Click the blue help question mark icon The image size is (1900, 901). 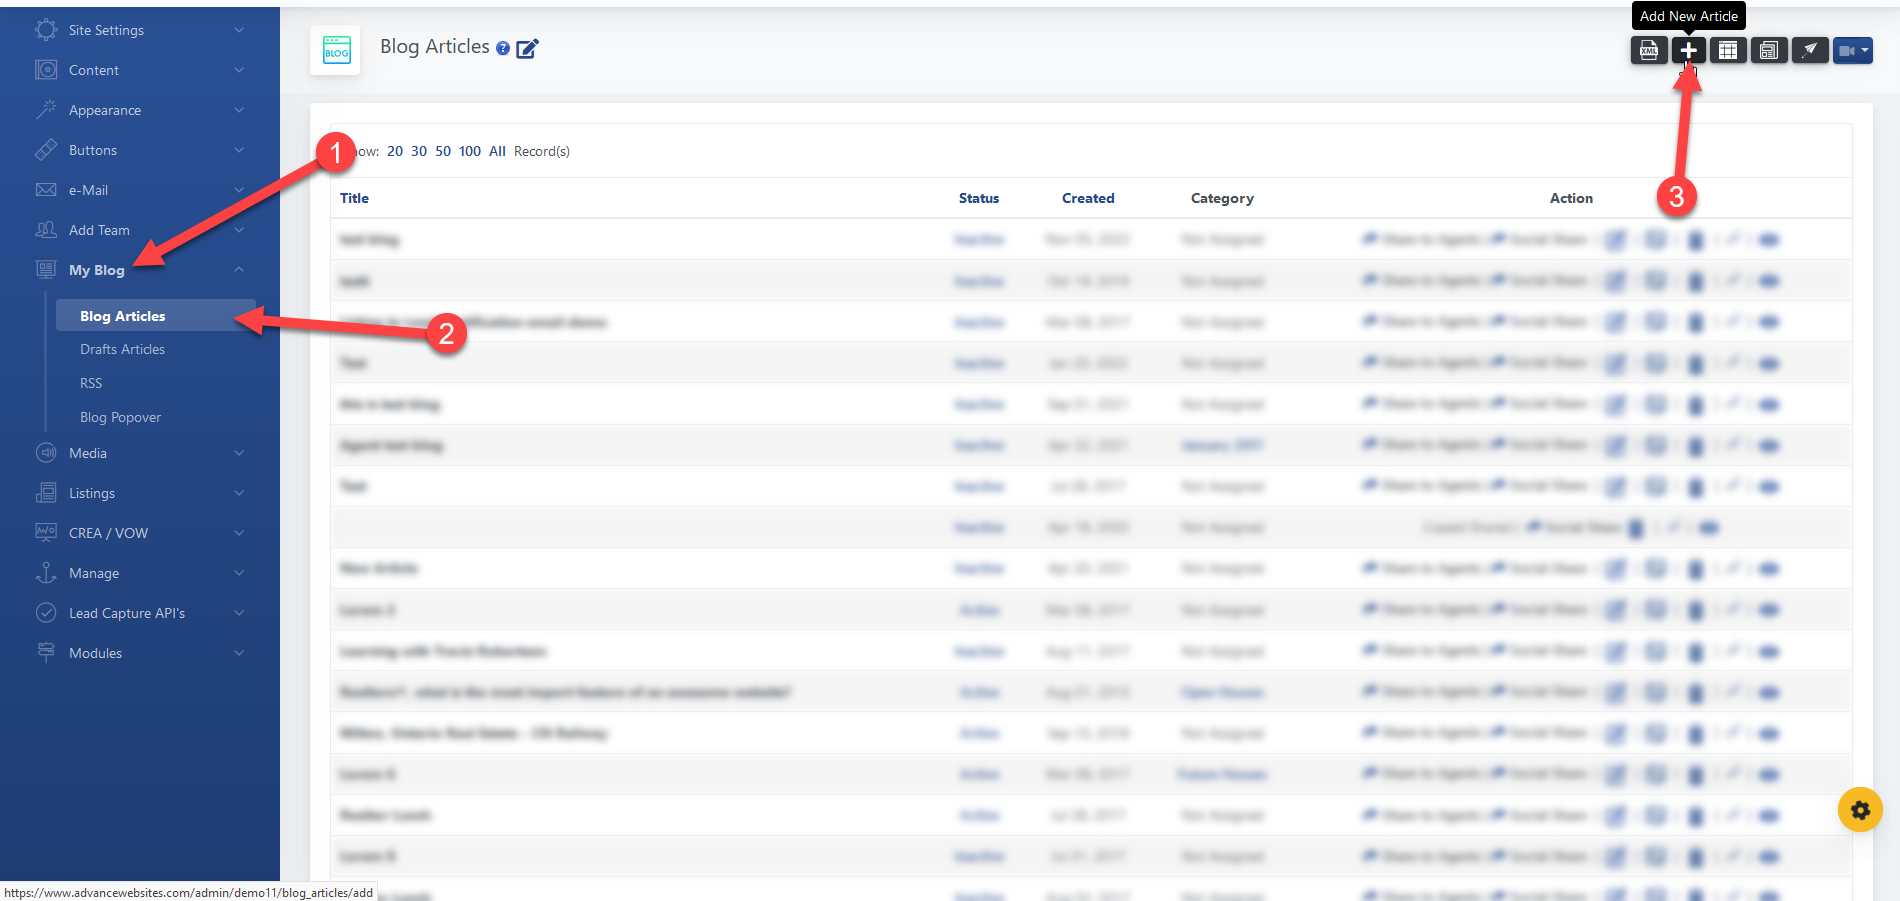(x=503, y=48)
